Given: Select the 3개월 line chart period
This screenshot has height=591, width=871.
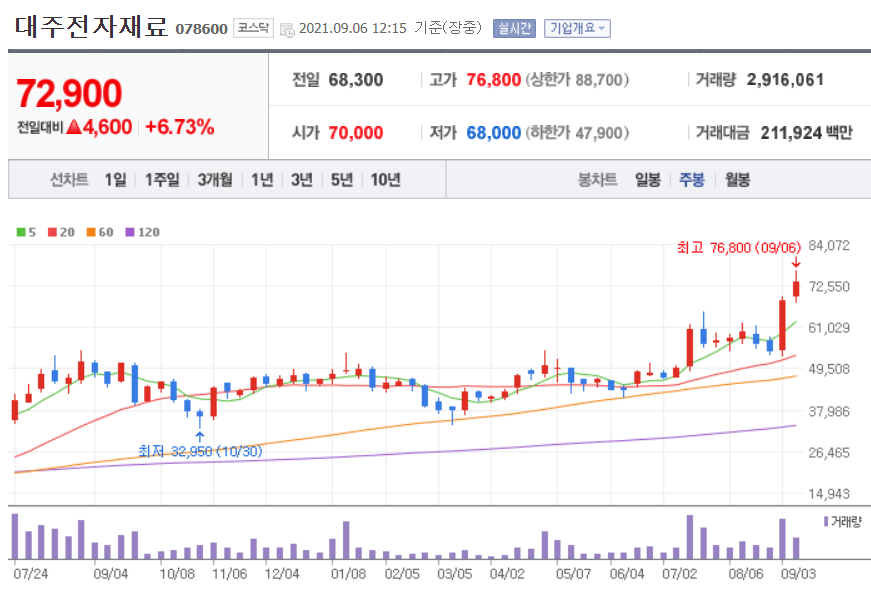Looking at the screenshot, I should [x=215, y=179].
